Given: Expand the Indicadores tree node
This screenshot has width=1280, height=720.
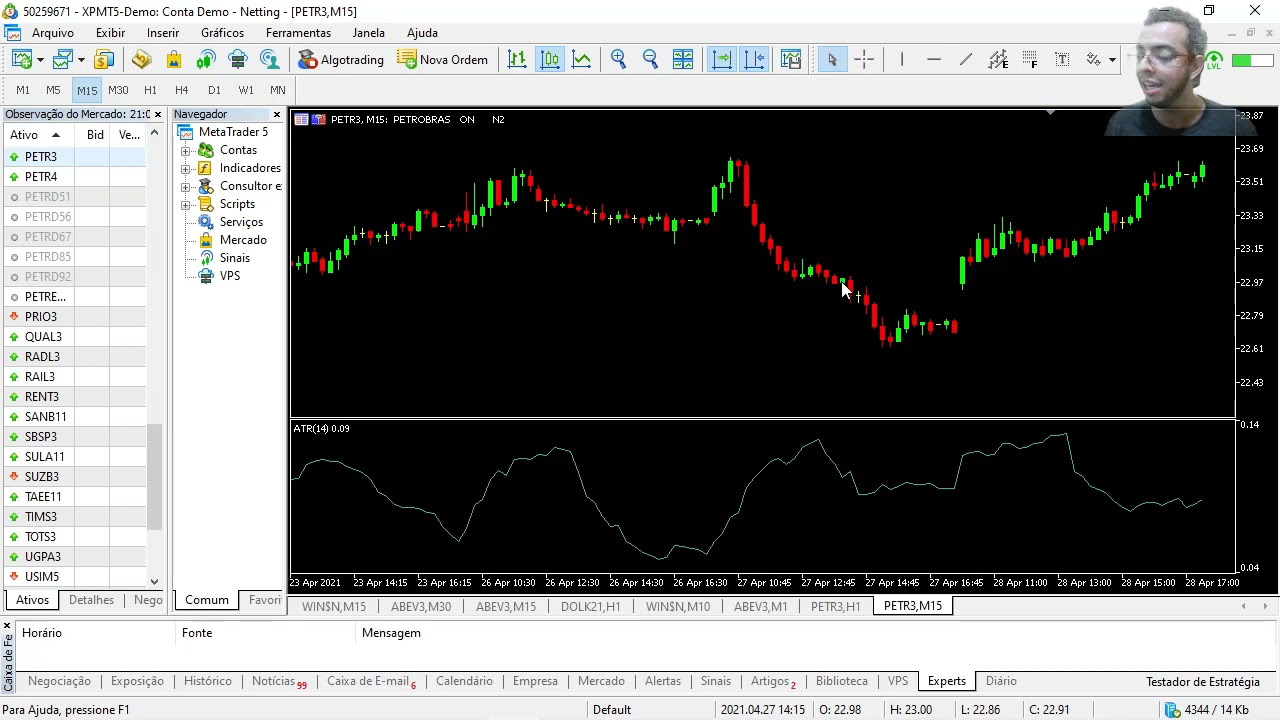Looking at the screenshot, I should [185, 168].
